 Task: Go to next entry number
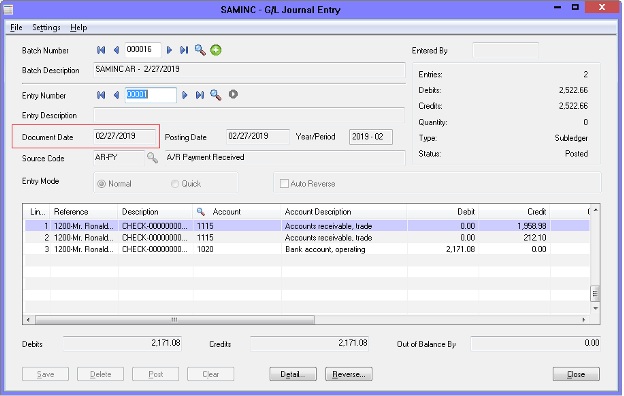coord(184,95)
